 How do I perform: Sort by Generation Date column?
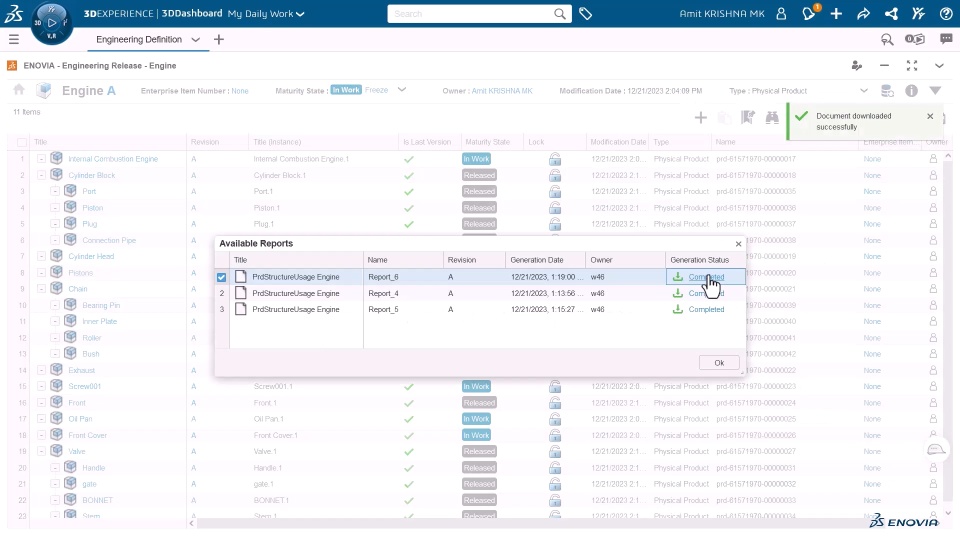point(536,260)
